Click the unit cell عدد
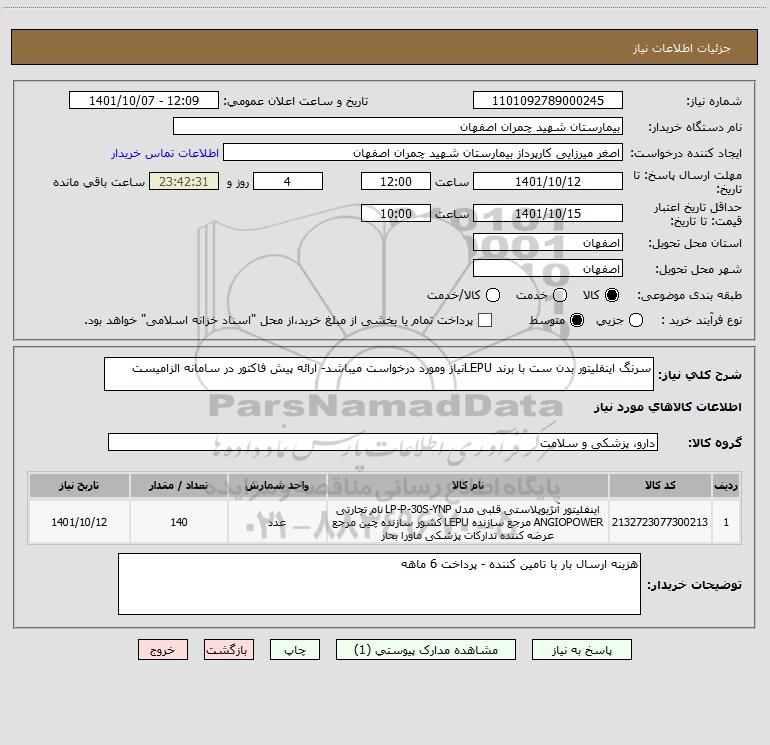This screenshot has width=770, height=745. [277, 522]
